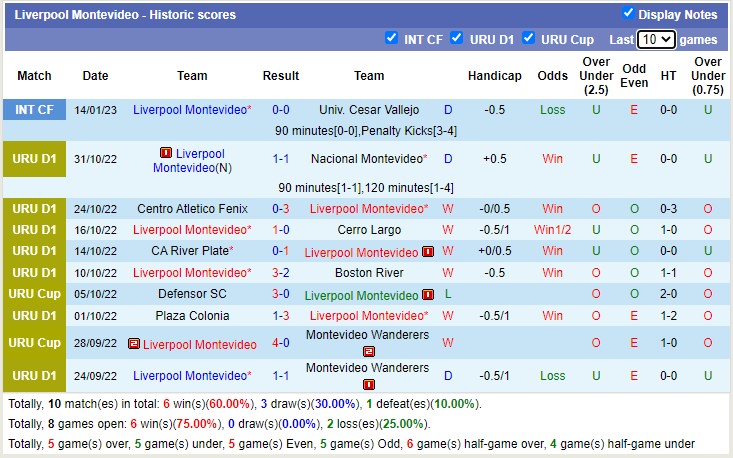Click the Win1/2 odds cell for Cerro Largo match

point(552,230)
